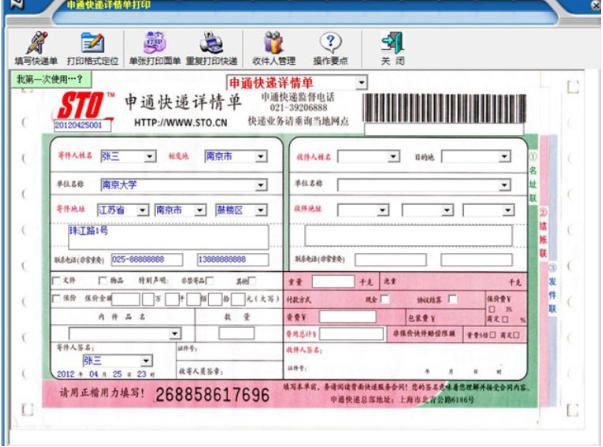
Task: Expand the recipient 单位名称 dropdown
Action: [x=504, y=185]
